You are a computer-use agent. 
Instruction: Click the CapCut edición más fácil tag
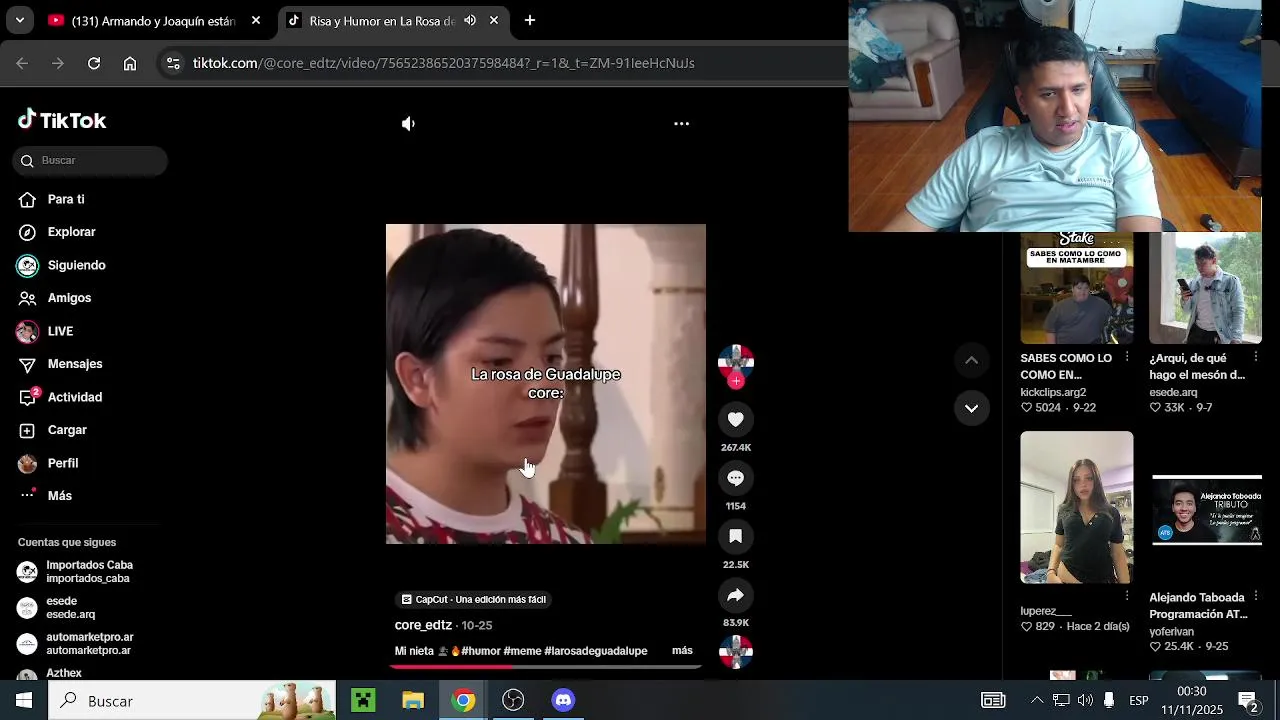(473, 599)
